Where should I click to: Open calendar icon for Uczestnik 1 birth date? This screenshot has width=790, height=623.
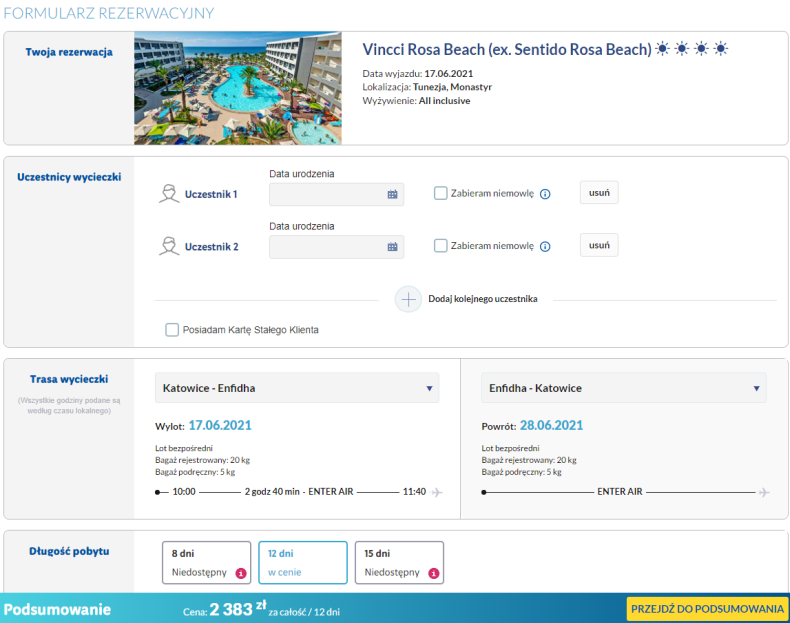tap(392, 194)
